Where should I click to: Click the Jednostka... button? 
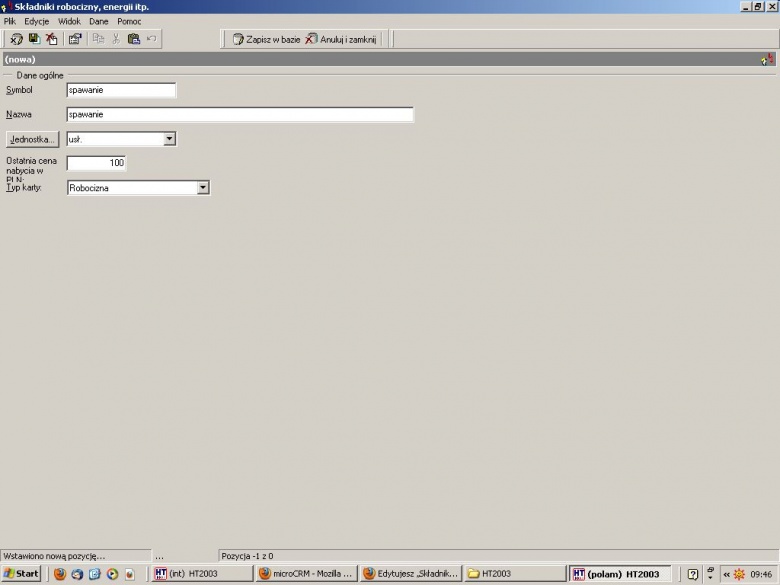point(32,139)
